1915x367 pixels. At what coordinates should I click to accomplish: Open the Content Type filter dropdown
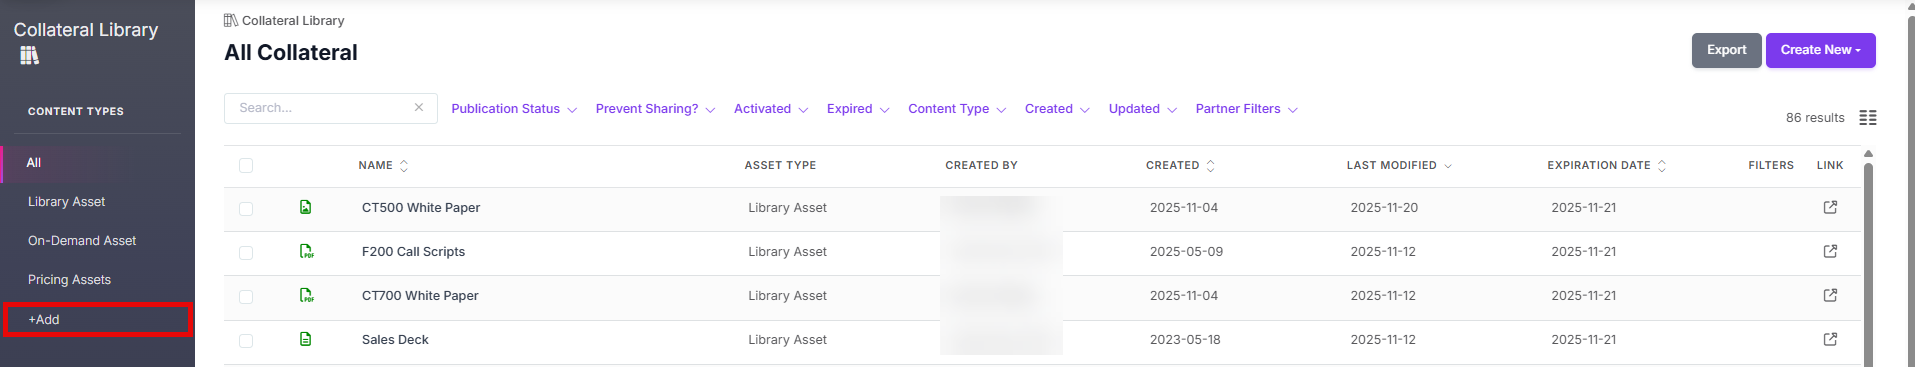click(957, 109)
